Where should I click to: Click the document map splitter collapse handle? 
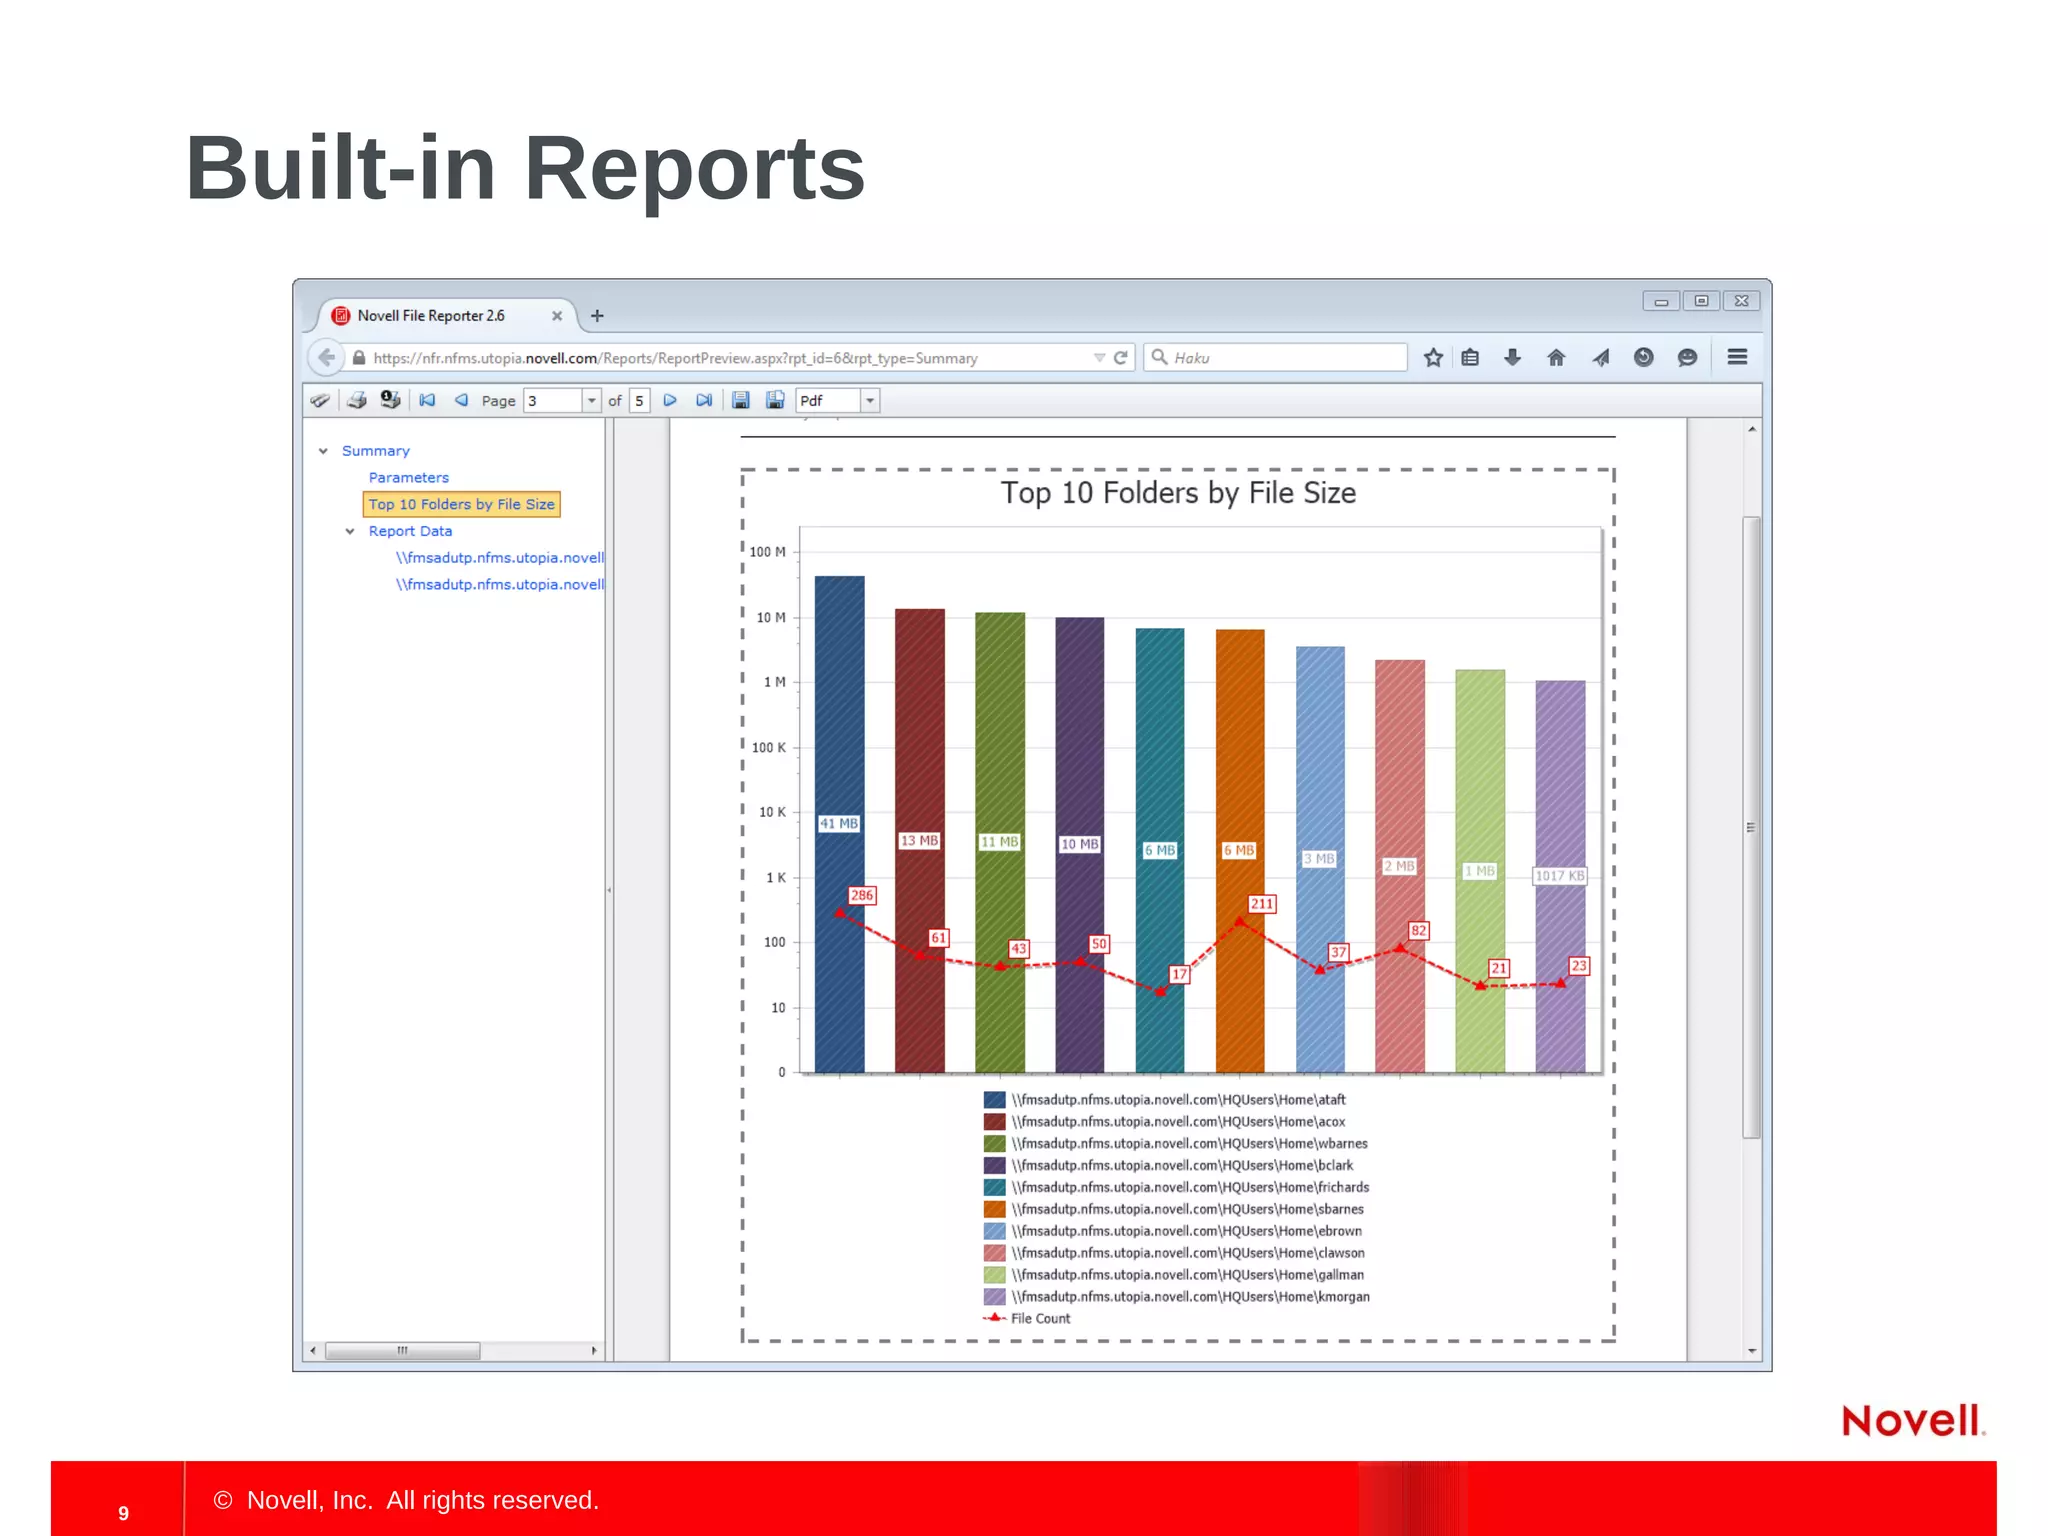(609, 889)
